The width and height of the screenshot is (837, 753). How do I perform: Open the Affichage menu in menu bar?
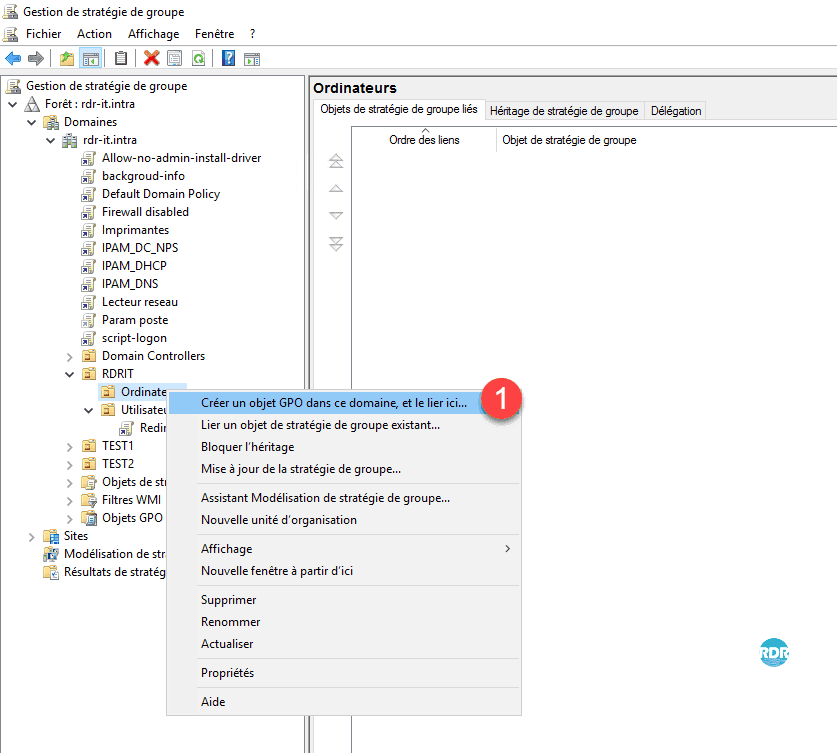154,34
